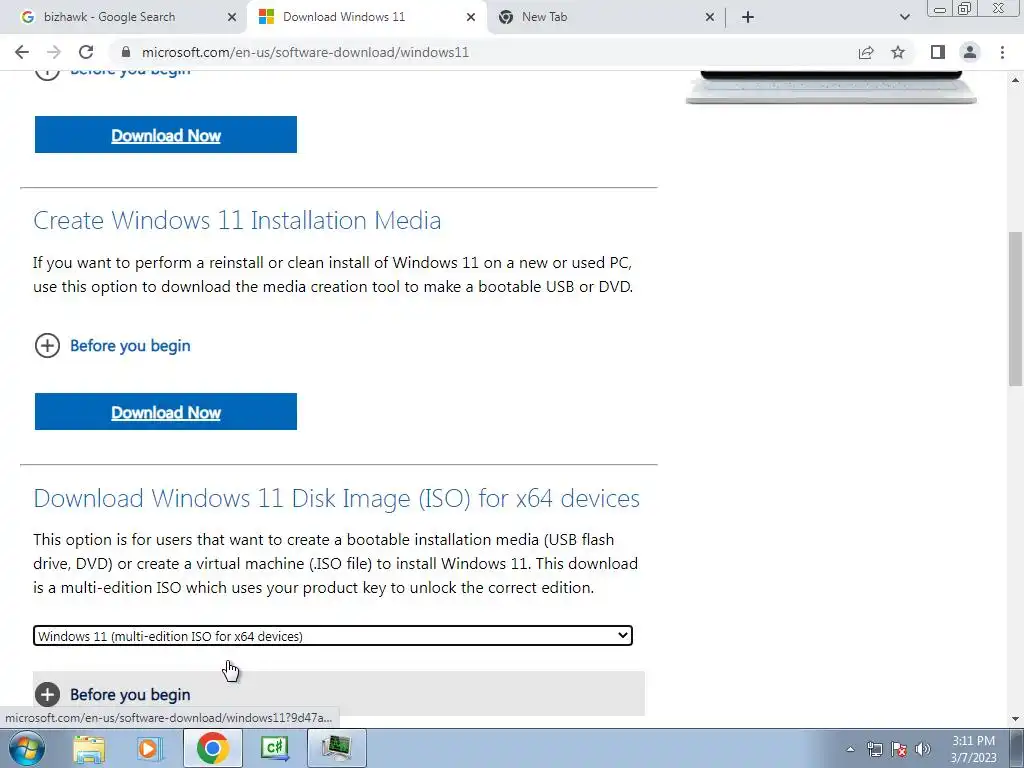Reload the Microsoft download page
The height and width of the screenshot is (768, 1024).
click(x=86, y=52)
